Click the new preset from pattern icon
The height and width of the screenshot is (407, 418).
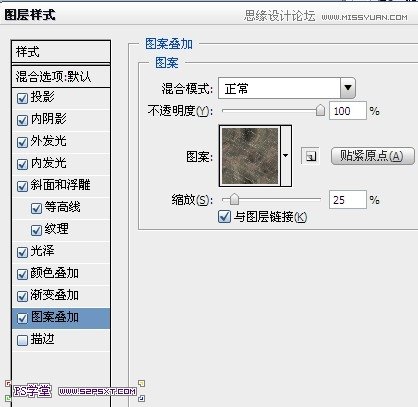click(310, 156)
